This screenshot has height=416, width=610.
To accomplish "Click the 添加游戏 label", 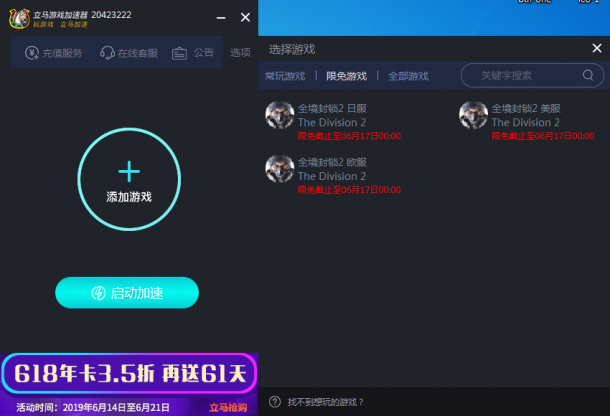I will pyautogui.click(x=129, y=197).
